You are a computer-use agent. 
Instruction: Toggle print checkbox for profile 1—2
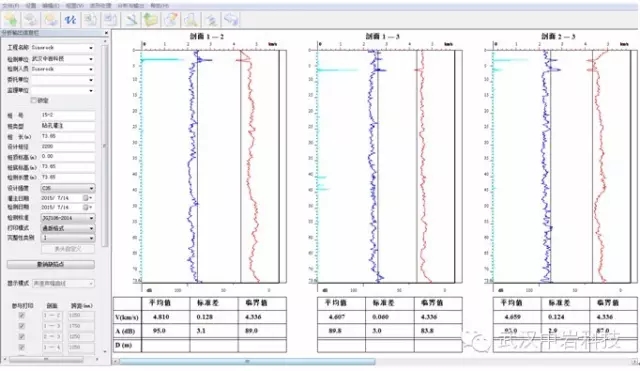point(22,315)
